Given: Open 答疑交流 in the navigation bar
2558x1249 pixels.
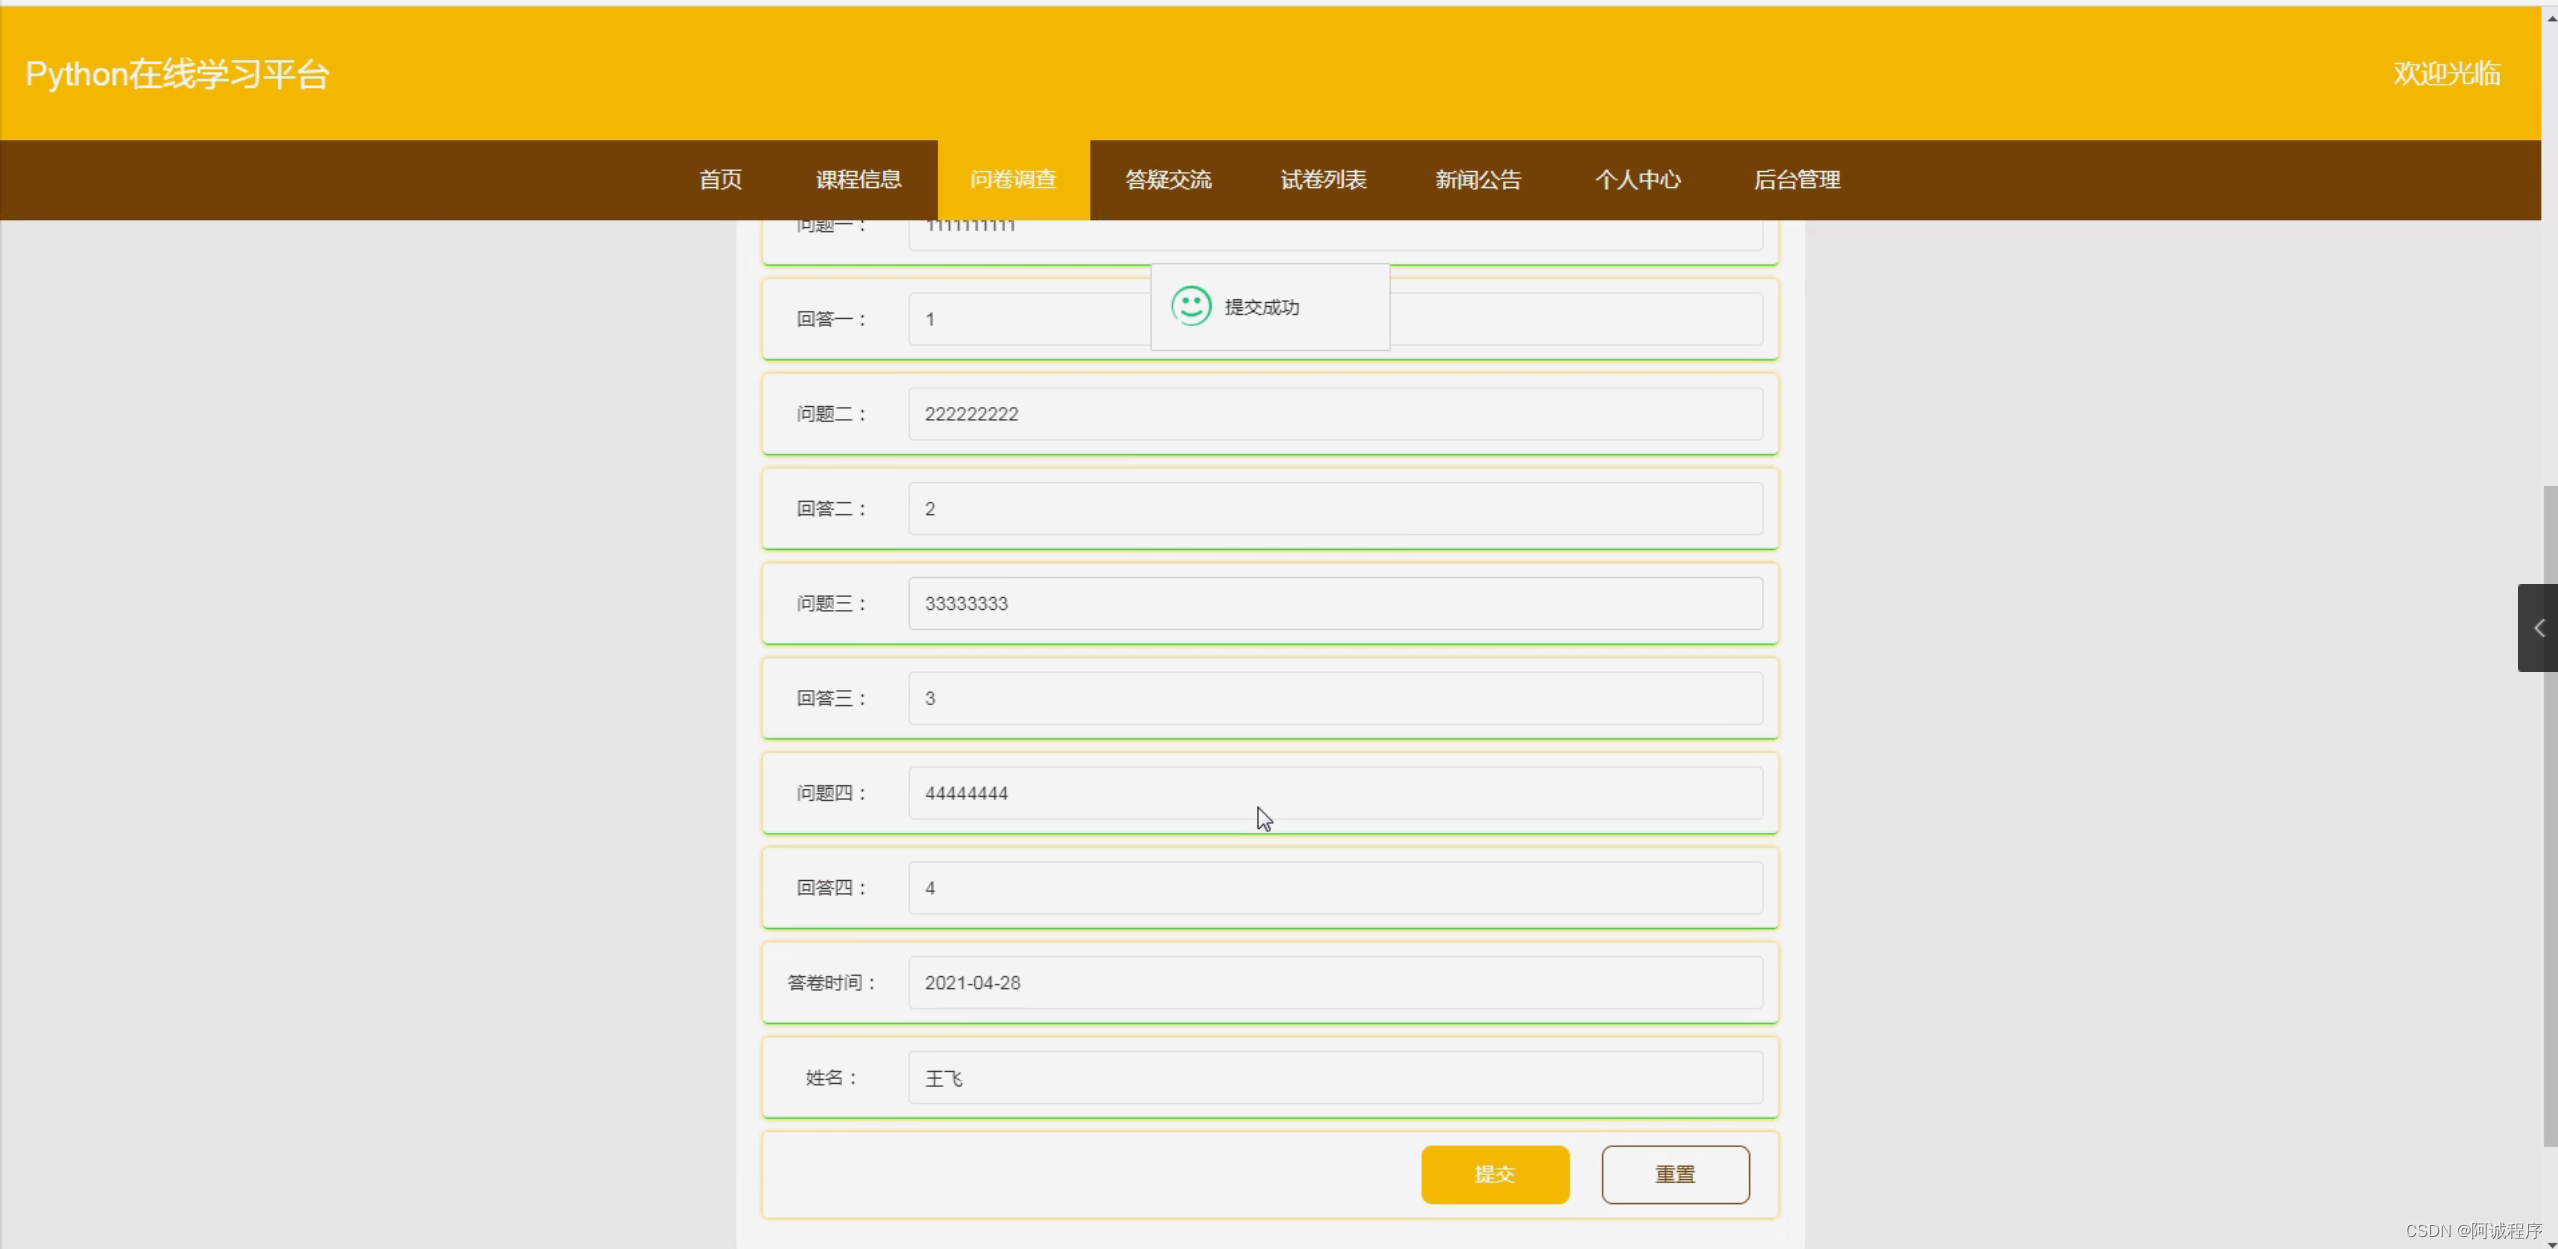Looking at the screenshot, I should pyautogui.click(x=1167, y=180).
